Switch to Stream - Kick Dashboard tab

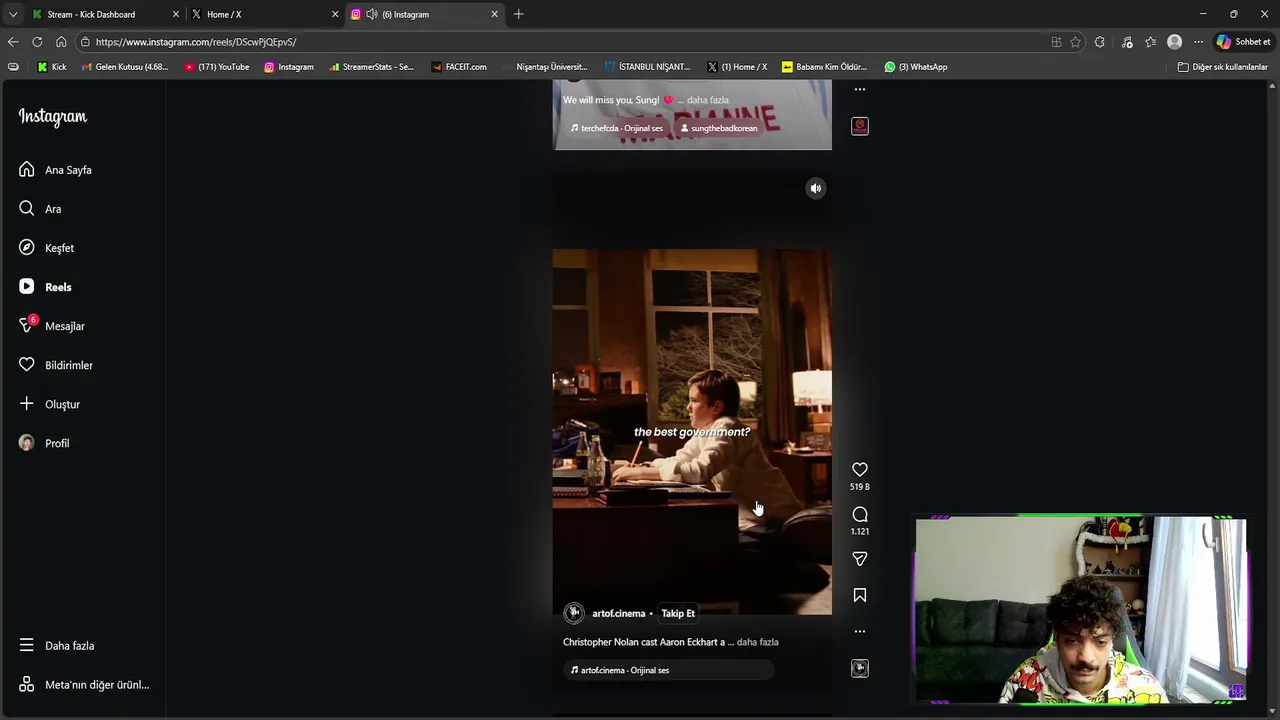click(x=105, y=14)
